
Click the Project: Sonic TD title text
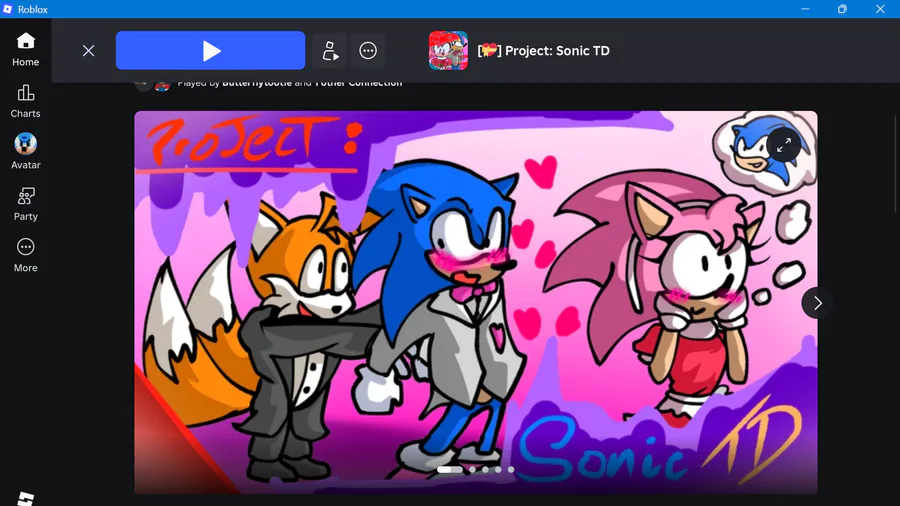click(544, 50)
